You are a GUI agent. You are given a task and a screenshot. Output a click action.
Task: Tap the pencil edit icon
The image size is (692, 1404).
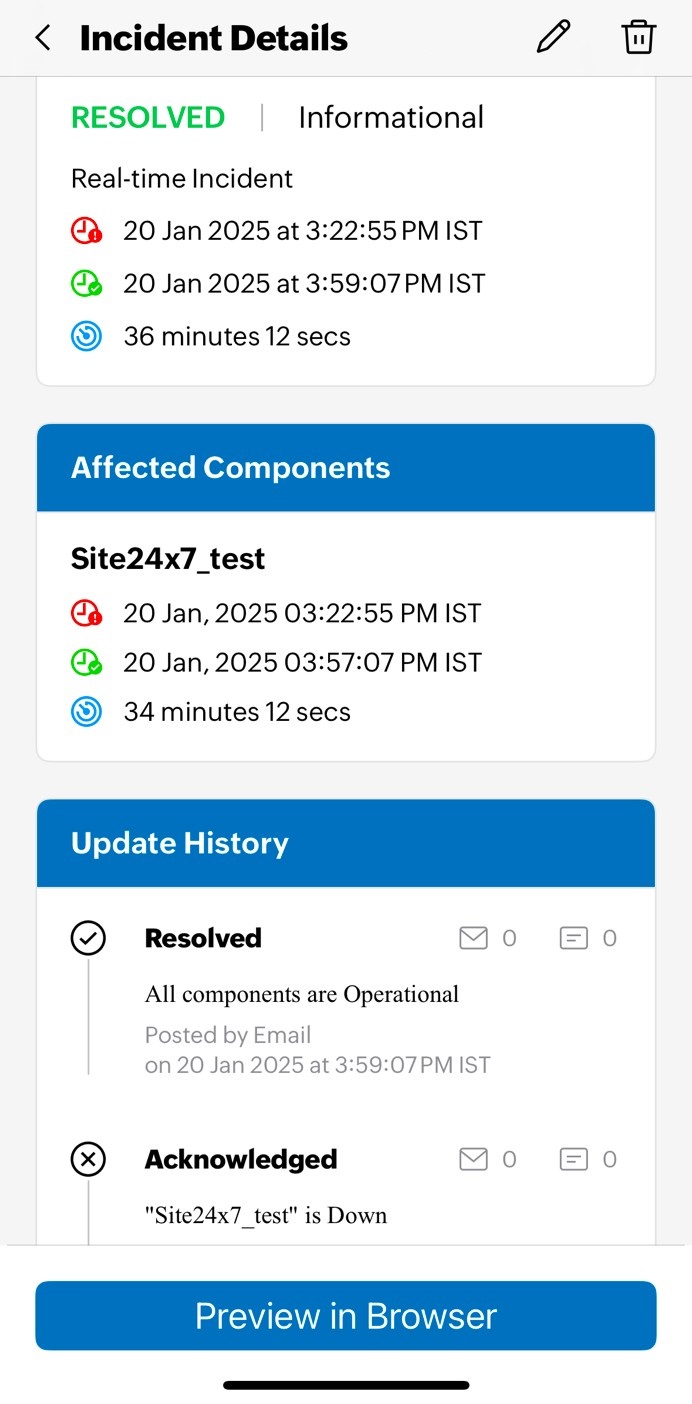(x=553, y=37)
